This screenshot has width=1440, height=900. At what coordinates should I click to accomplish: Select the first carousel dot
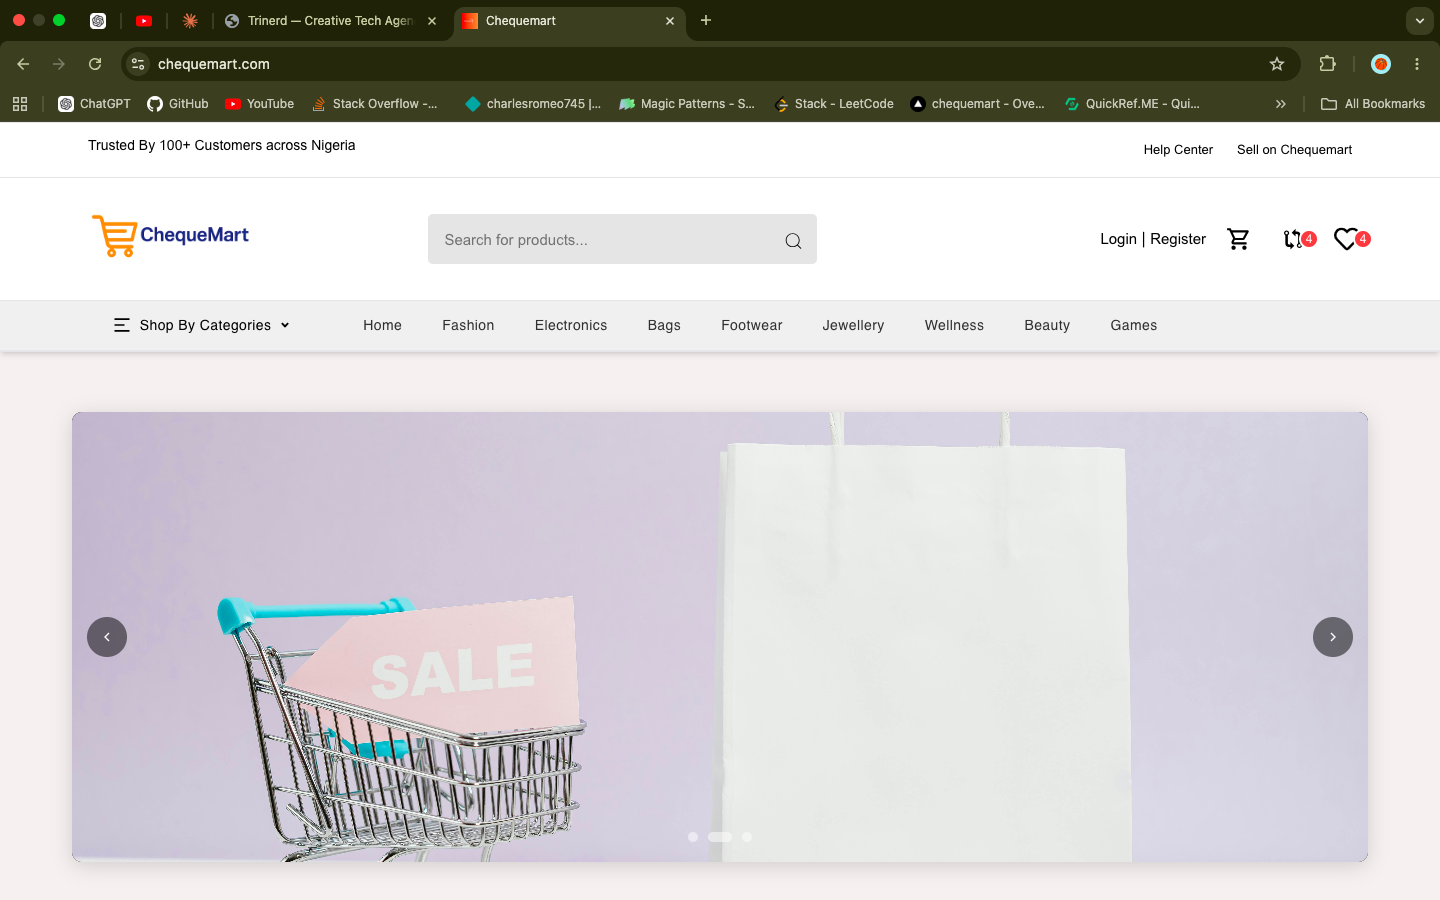coord(693,837)
